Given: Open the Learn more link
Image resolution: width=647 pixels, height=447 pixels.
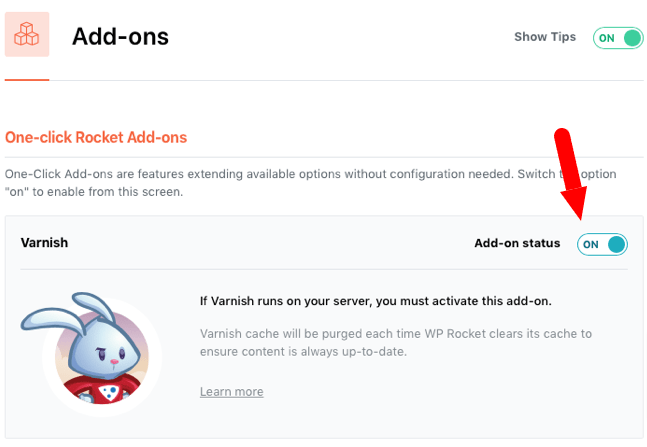Looking at the screenshot, I should 231,392.
